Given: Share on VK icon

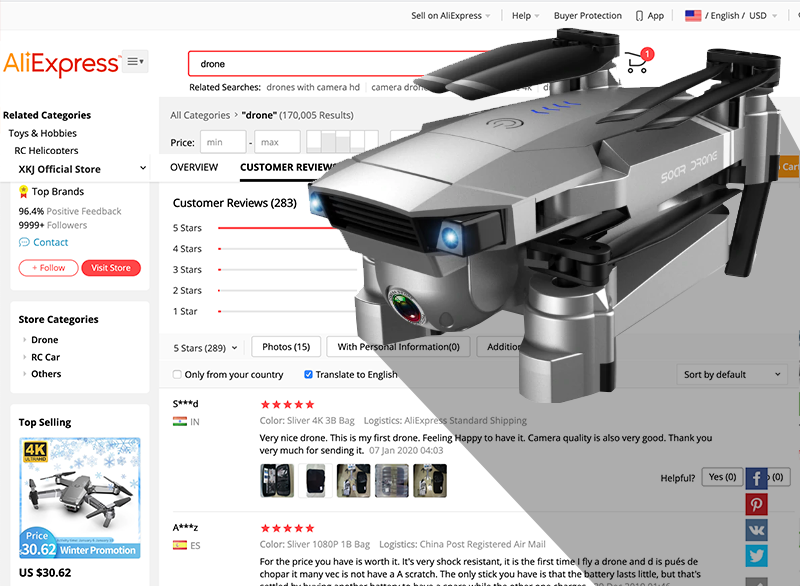Looking at the screenshot, I should pos(757,530).
